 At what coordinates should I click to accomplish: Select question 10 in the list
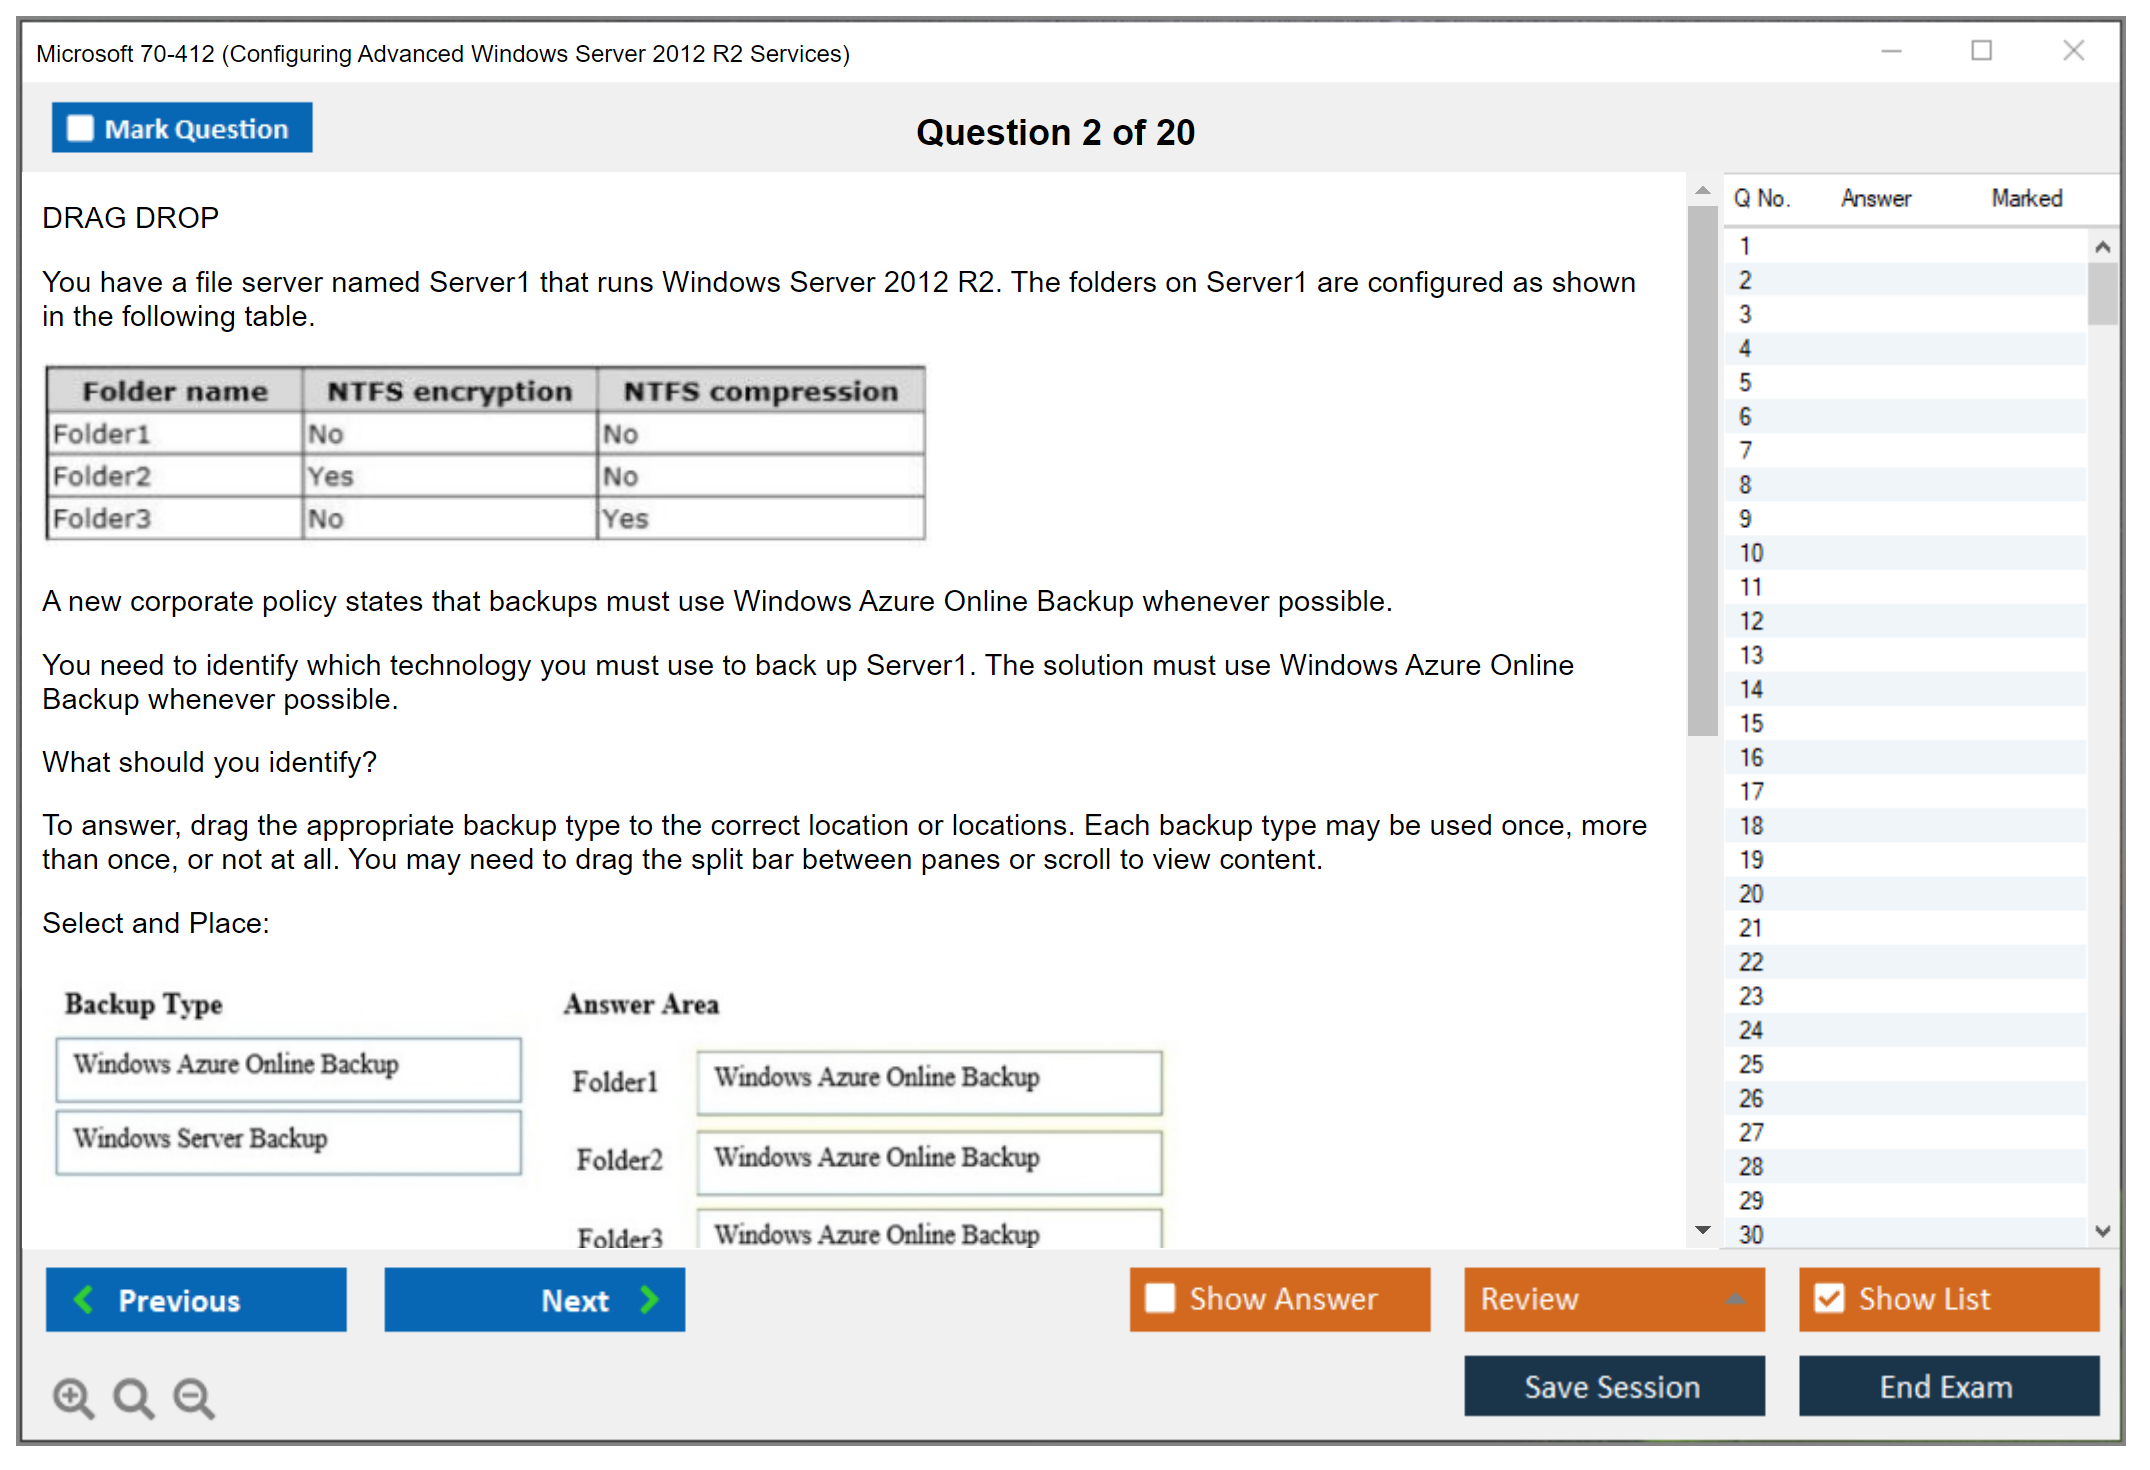coord(1751,553)
